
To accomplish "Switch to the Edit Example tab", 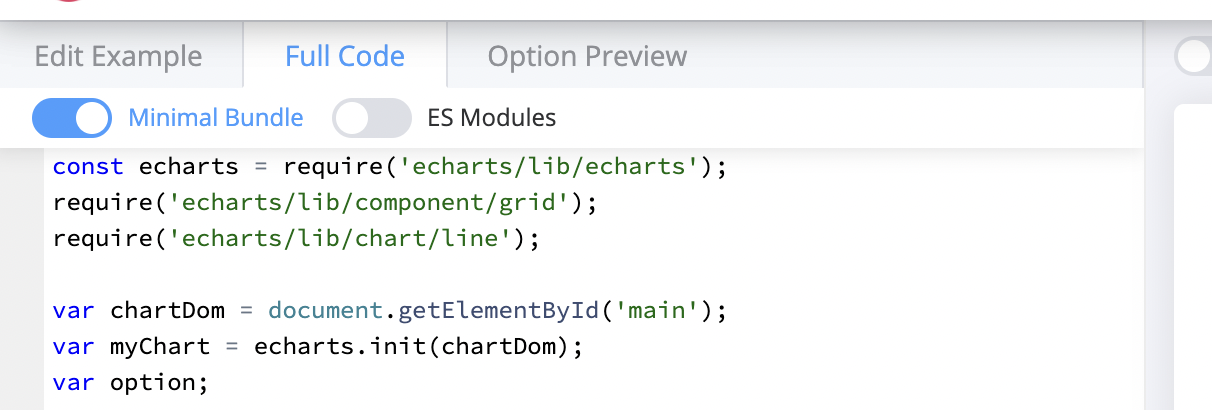I will [118, 56].
